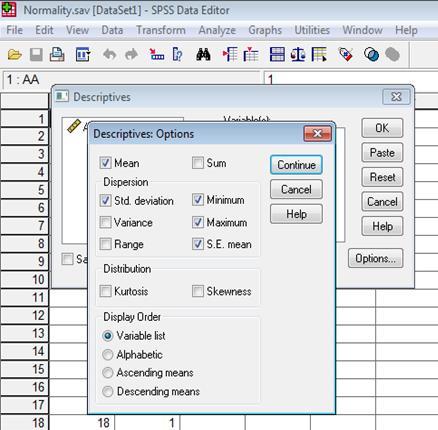Viewport: 438px width, 430px height.
Task: Click the Select Cases icon
Action: pos(319,54)
